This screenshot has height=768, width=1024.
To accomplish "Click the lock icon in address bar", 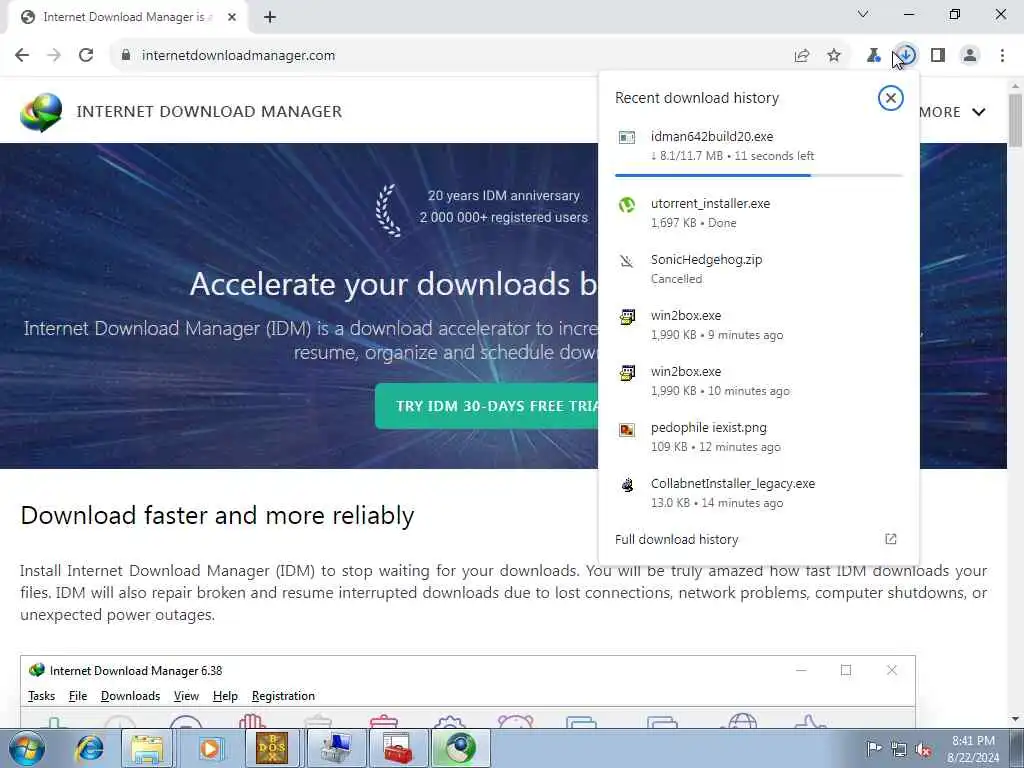I will coord(126,56).
